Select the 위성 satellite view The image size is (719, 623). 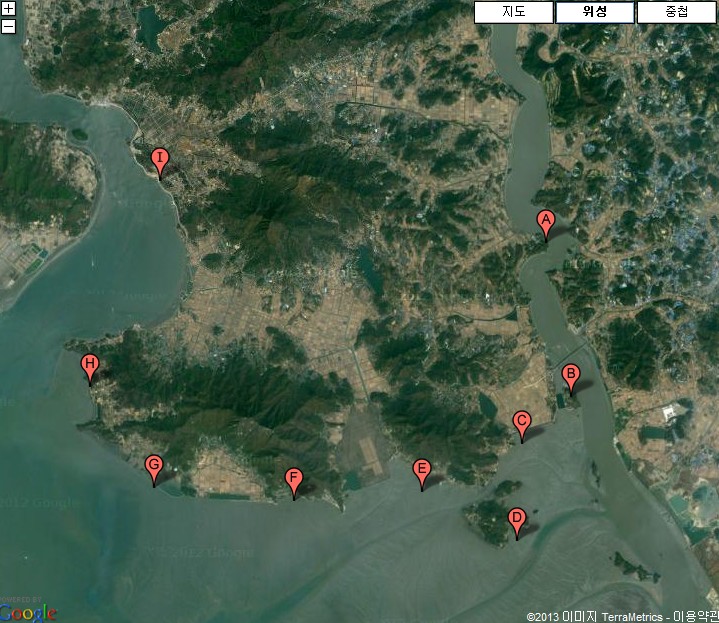pos(595,12)
